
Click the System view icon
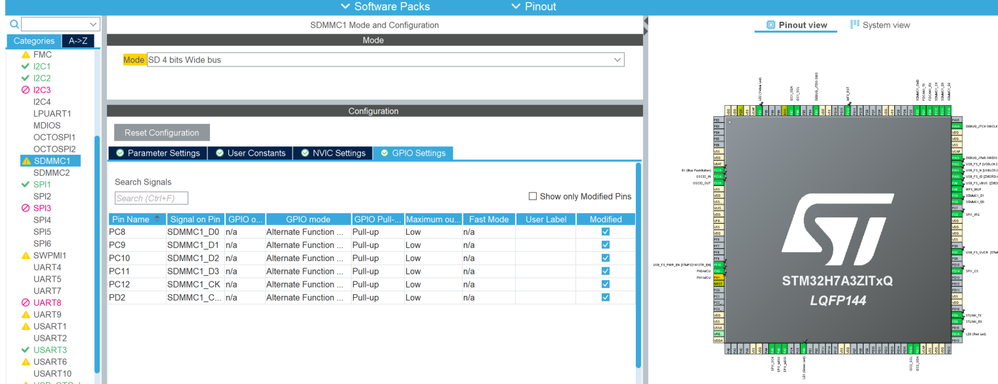(855, 25)
